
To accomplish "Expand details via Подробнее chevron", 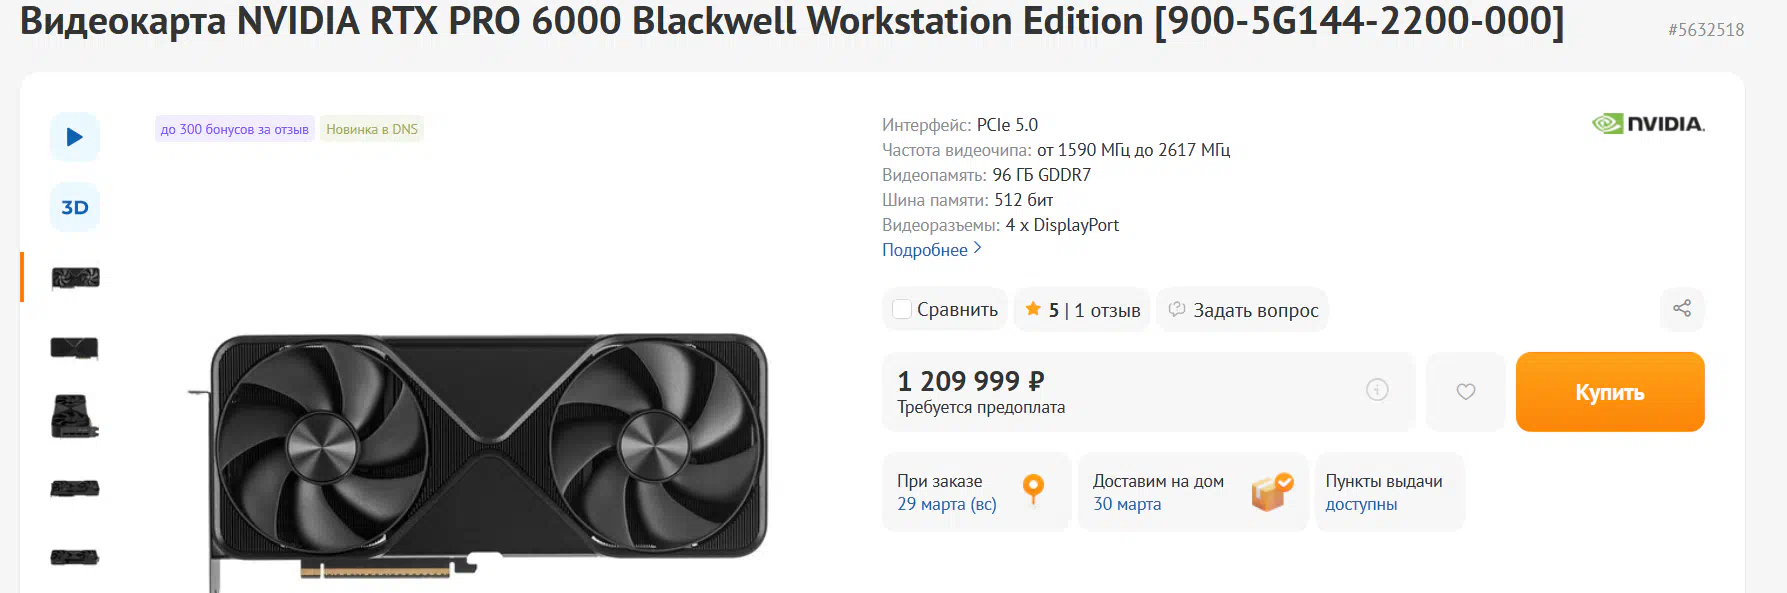I will coord(977,248).
